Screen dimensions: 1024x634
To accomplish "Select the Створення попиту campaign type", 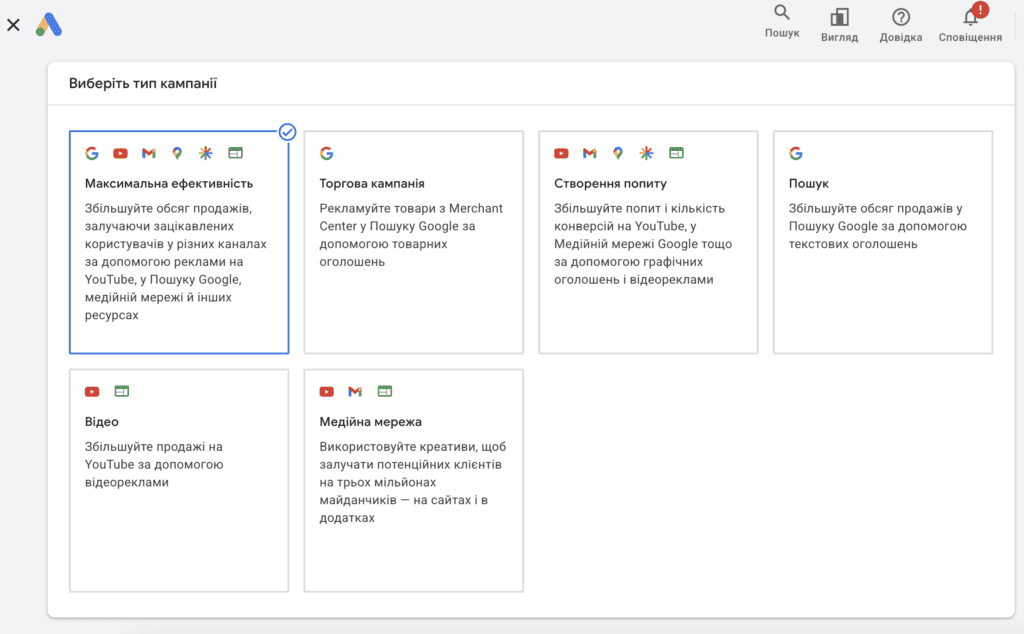I will 648,242.
